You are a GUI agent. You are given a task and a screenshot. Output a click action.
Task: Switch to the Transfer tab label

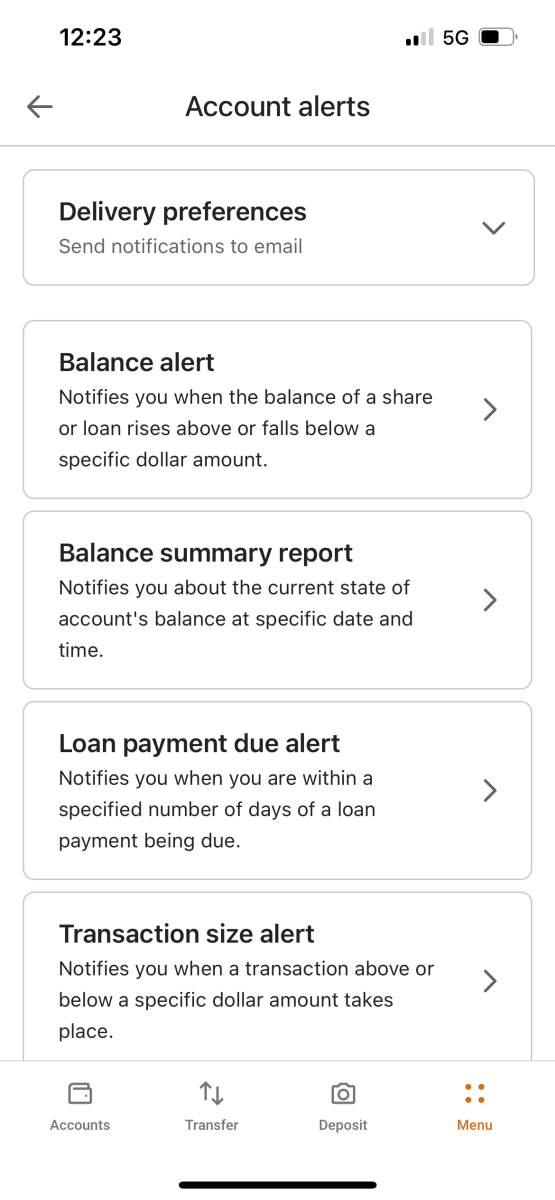[x=212, y=1125]
